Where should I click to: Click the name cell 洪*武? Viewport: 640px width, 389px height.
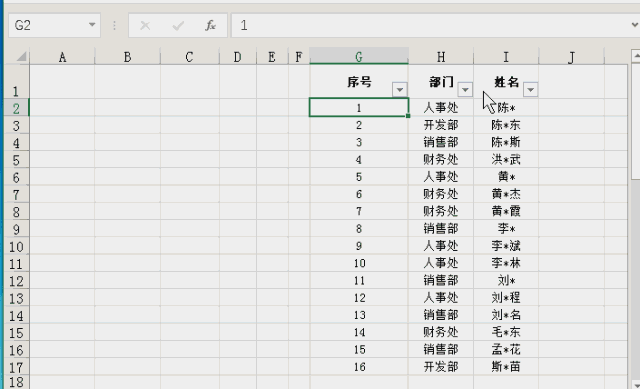point(506,160)
